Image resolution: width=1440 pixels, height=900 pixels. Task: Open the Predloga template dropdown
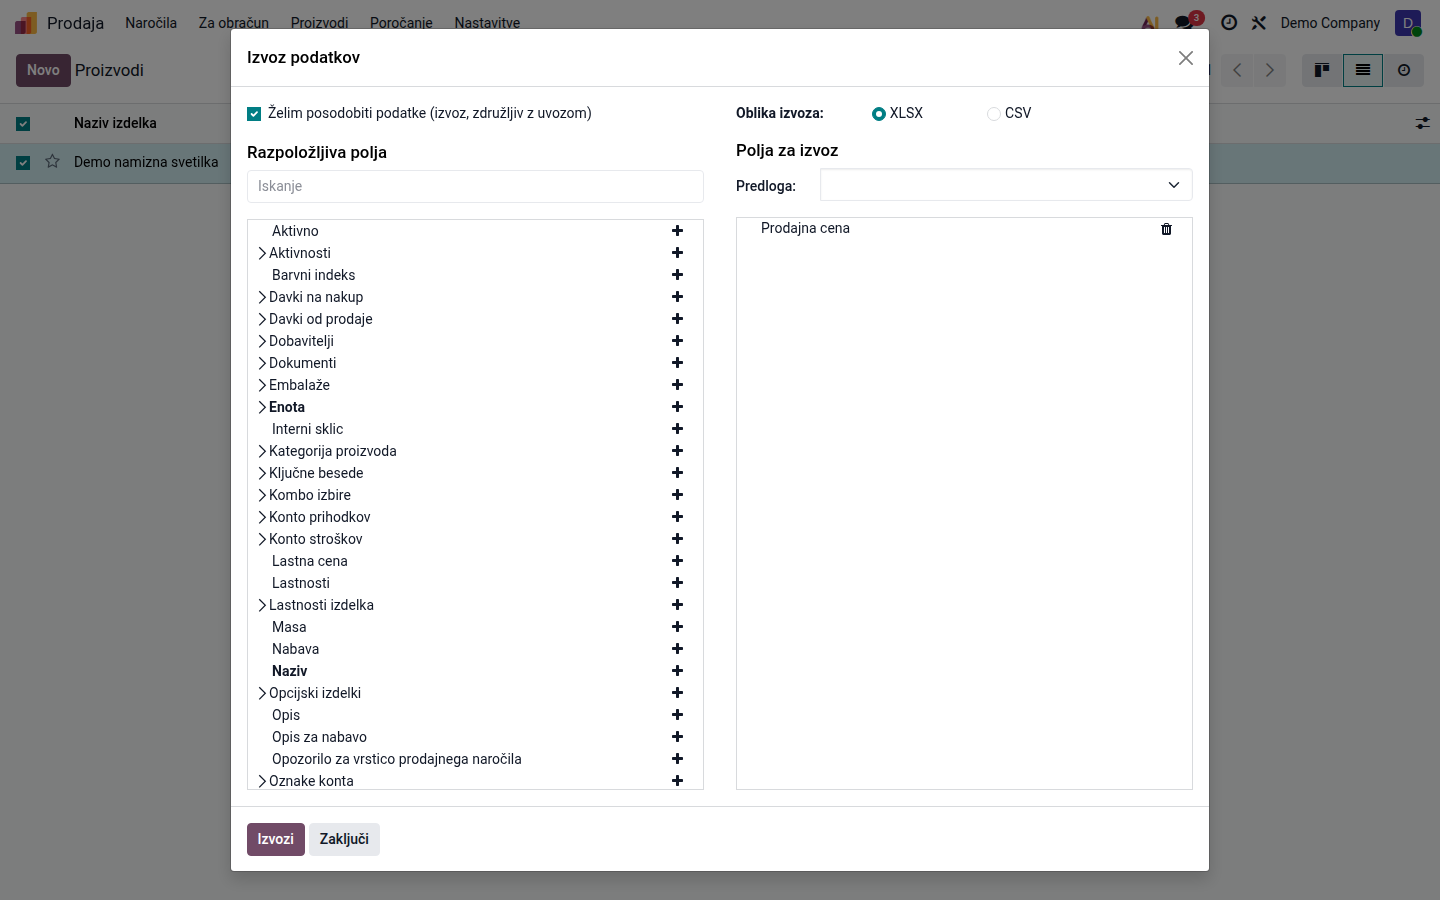pos(1006,185)
